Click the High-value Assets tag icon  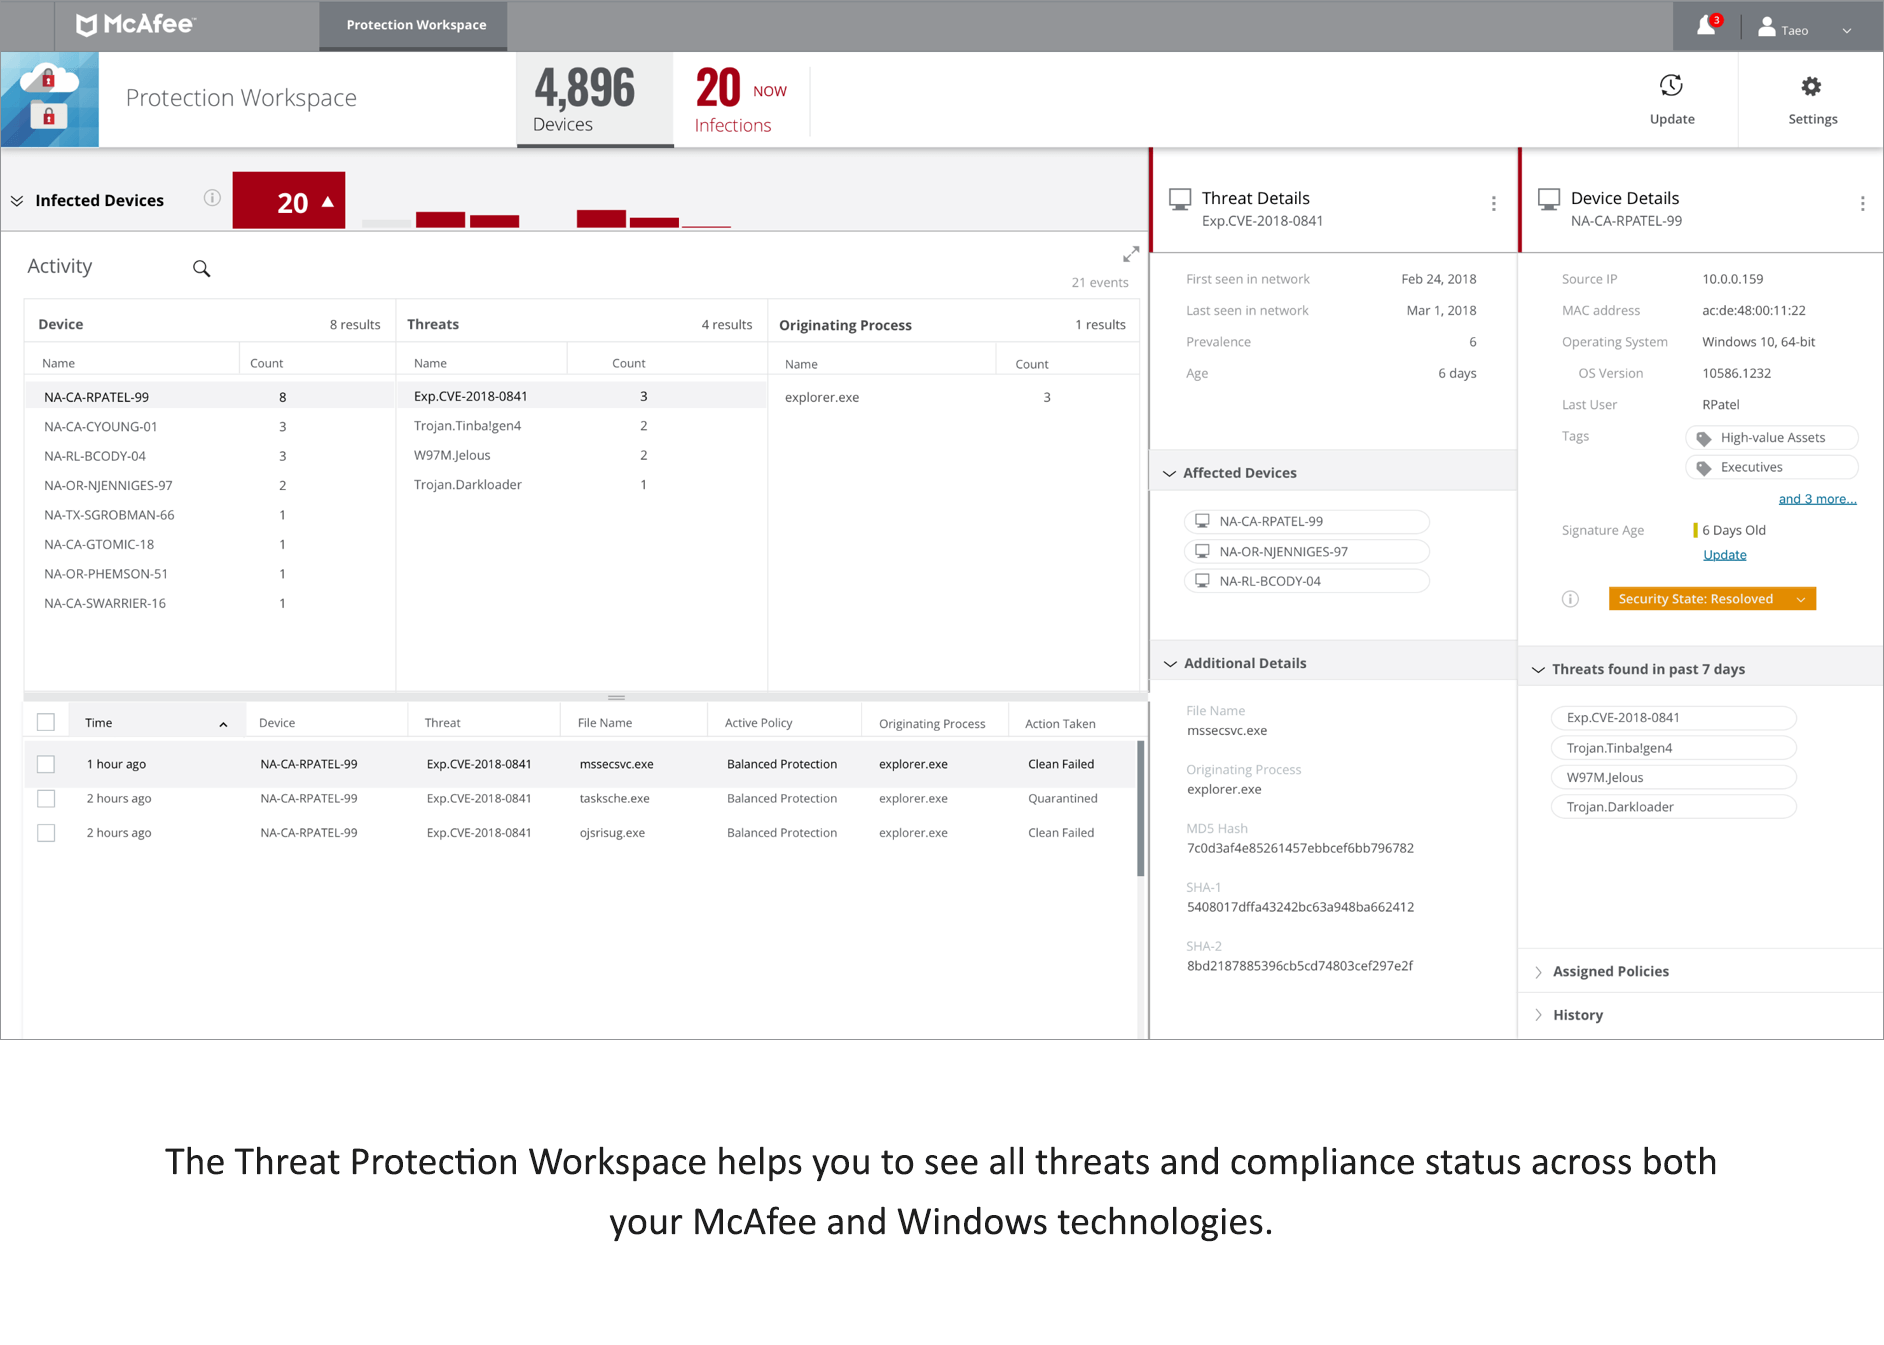pos(1704,438)
